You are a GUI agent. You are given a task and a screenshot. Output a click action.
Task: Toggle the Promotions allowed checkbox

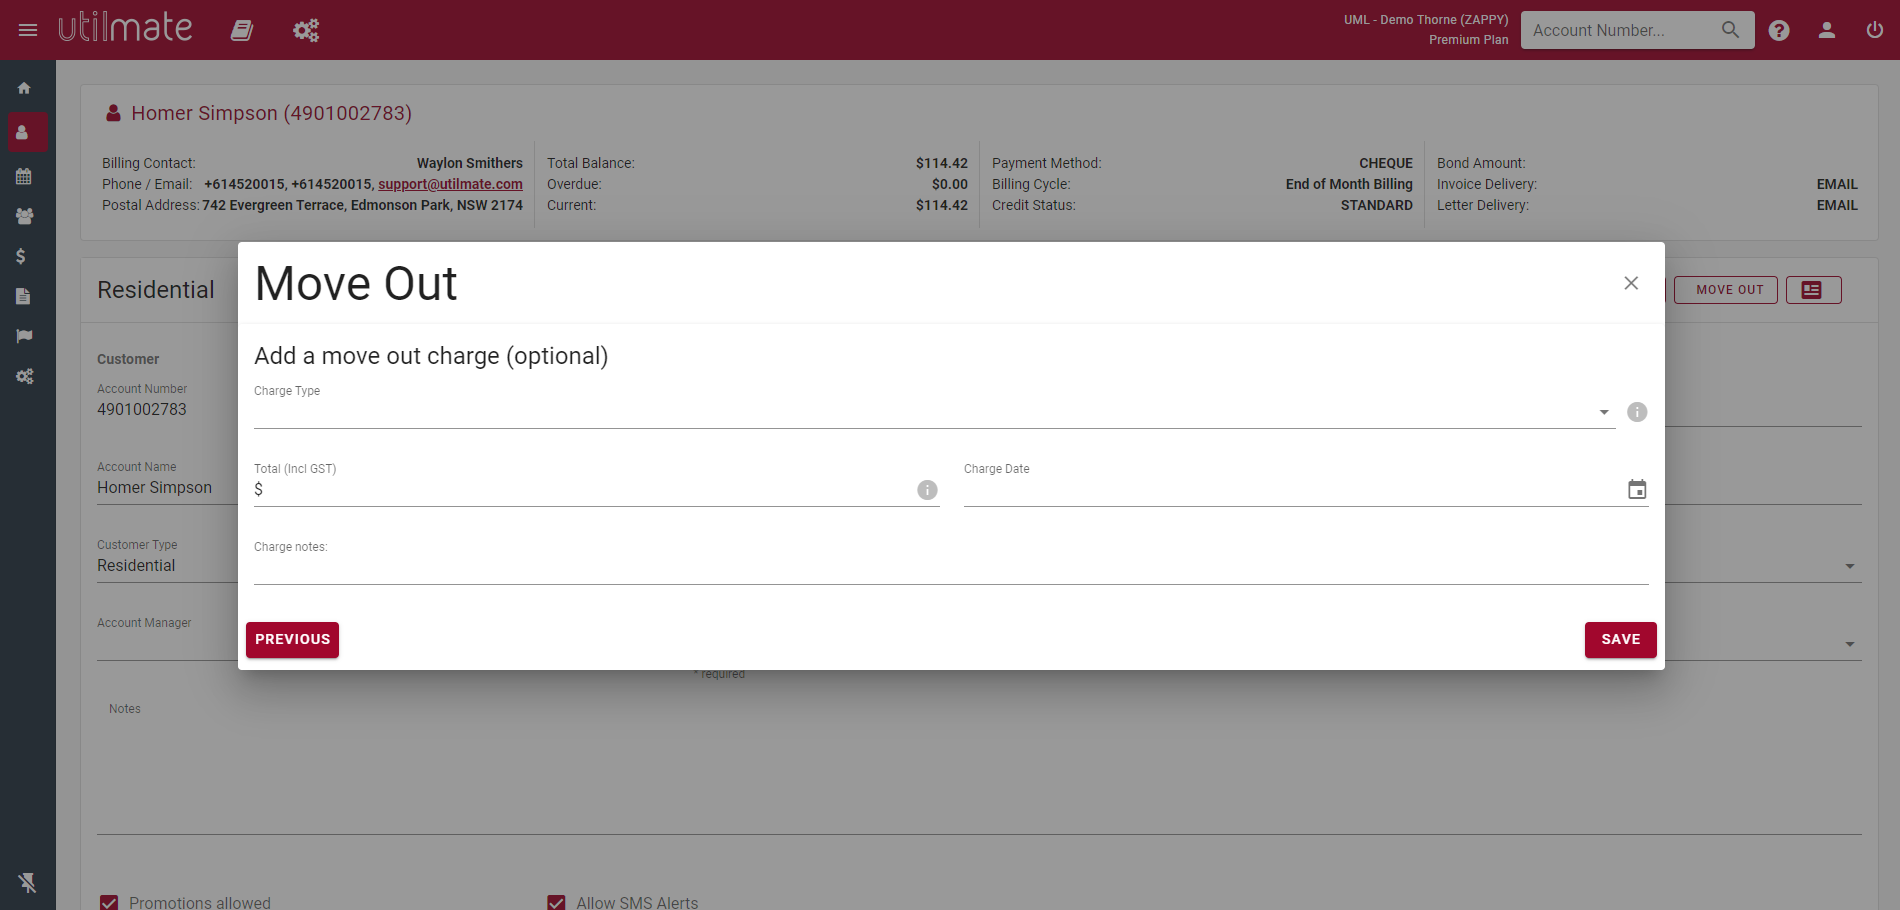point(109,903)
